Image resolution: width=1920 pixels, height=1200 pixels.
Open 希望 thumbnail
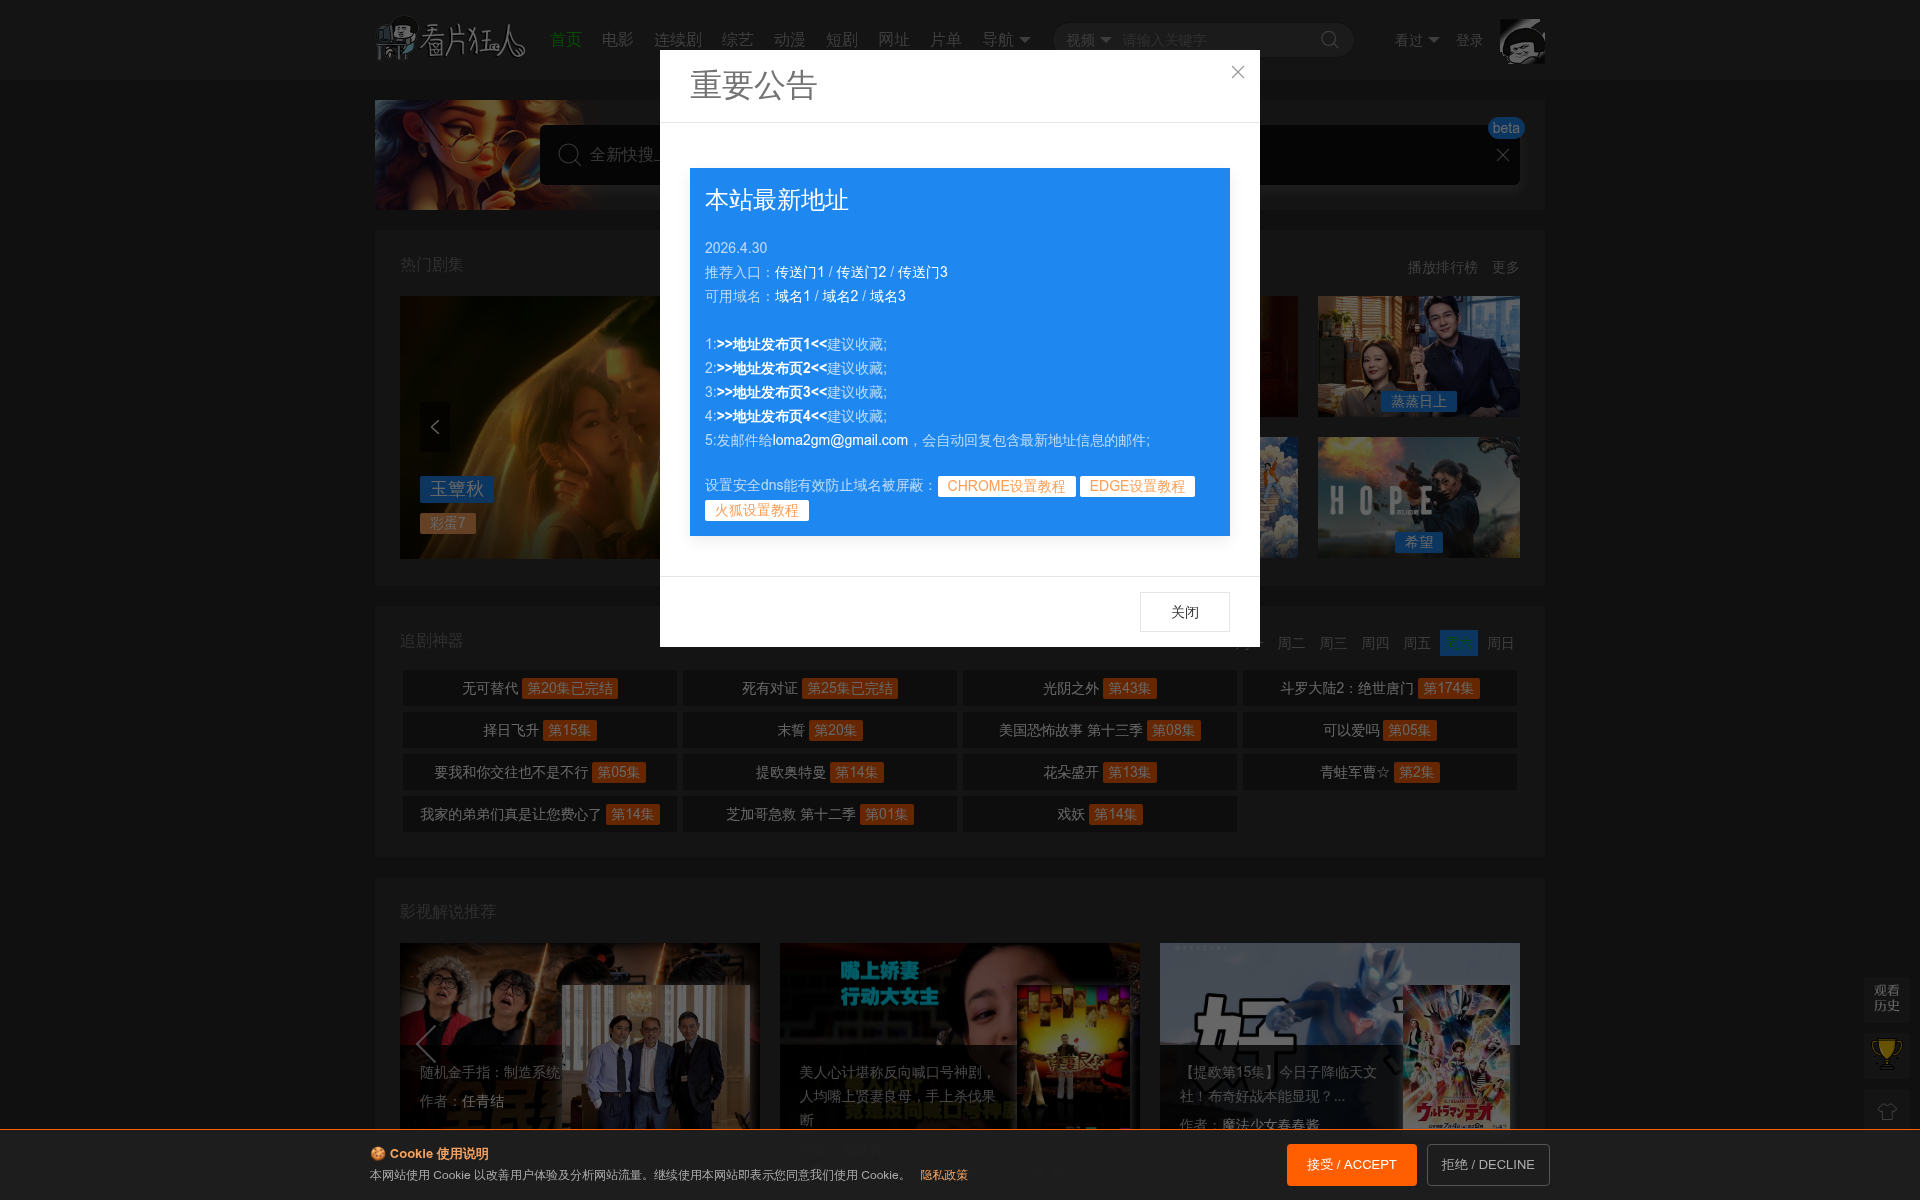coord(1418,497)
